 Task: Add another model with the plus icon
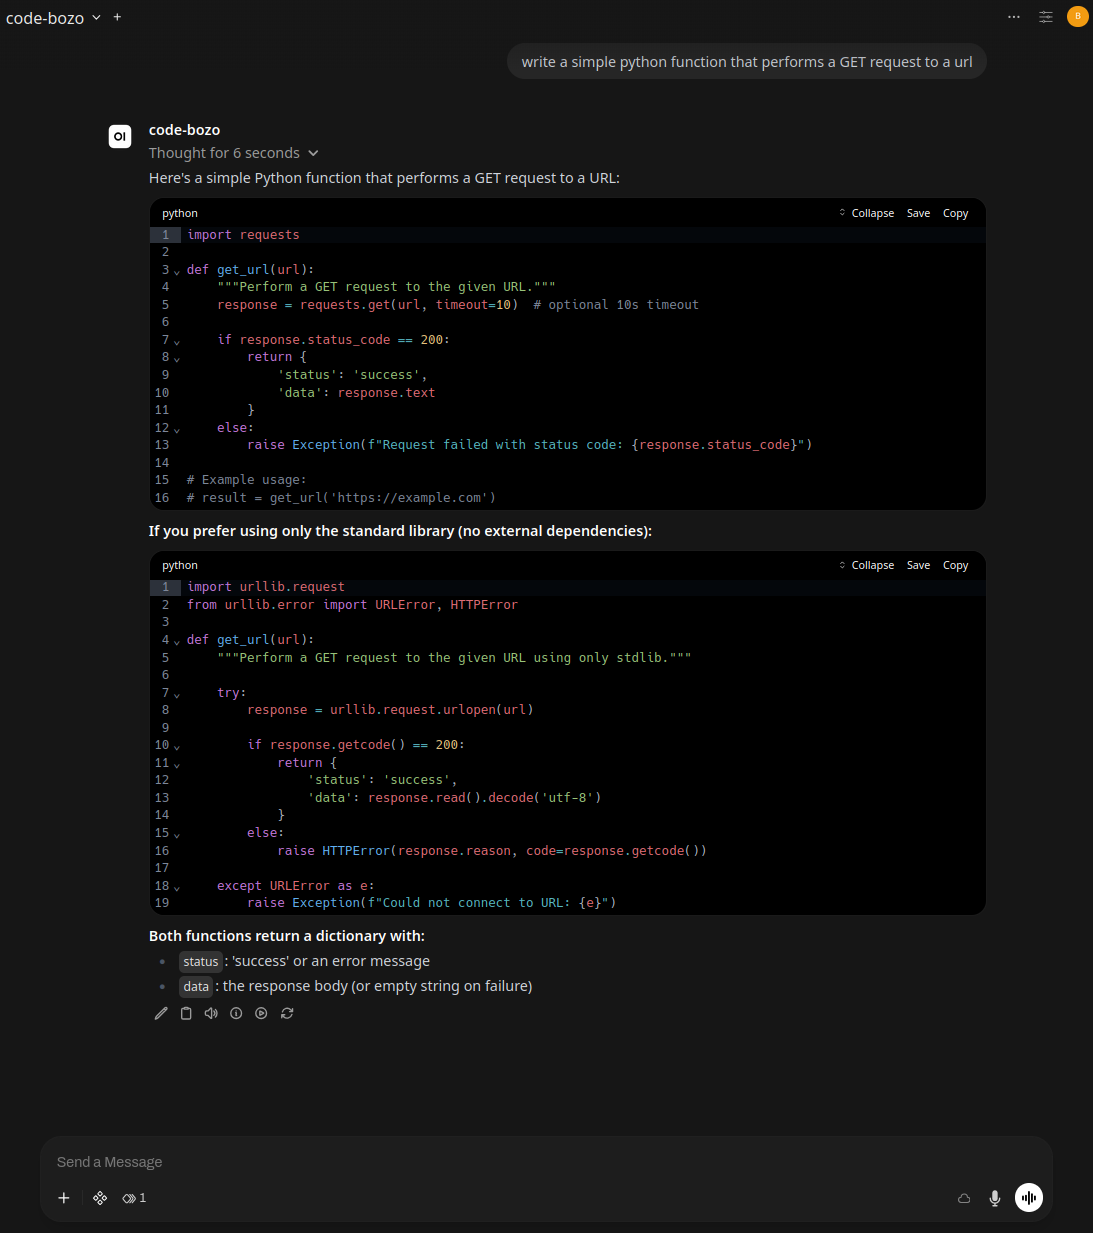click(x=117, y=17)
